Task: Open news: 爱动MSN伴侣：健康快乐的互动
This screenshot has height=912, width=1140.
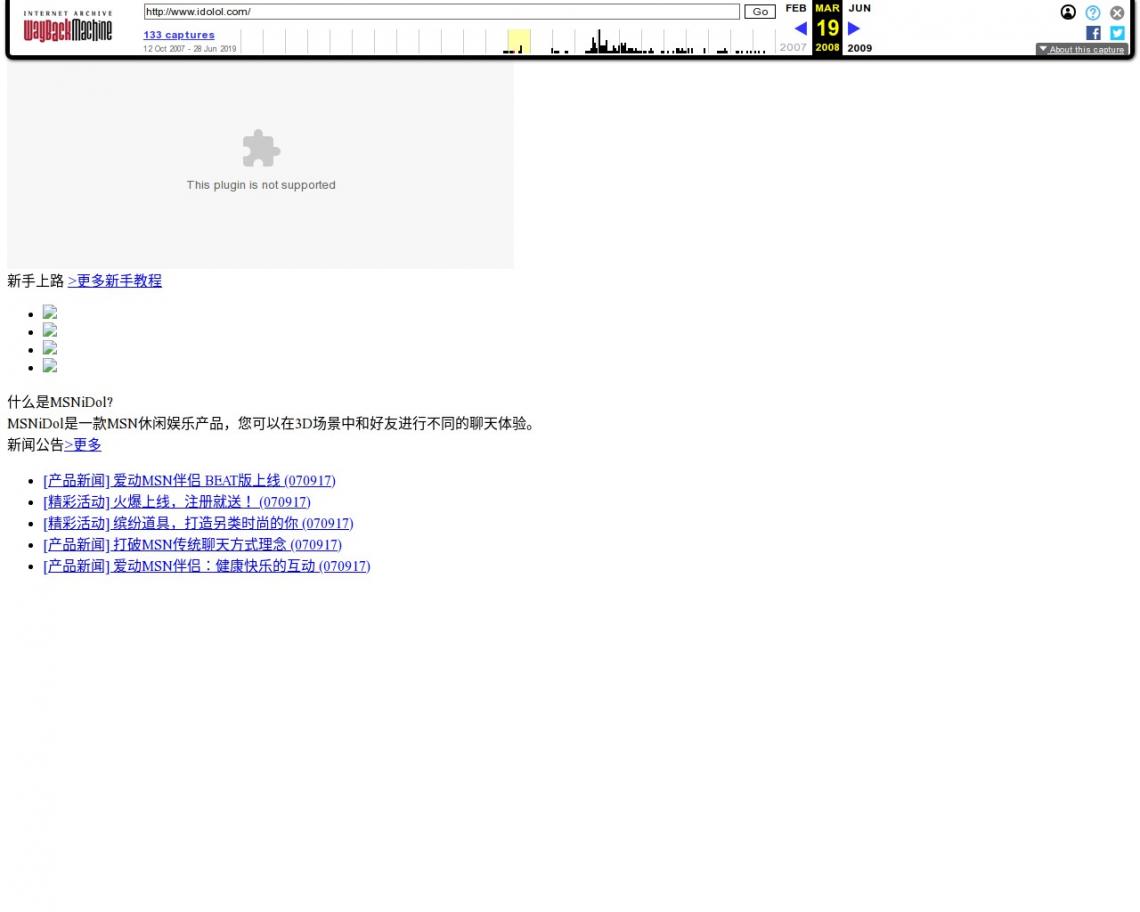Action: coord(206,566)
